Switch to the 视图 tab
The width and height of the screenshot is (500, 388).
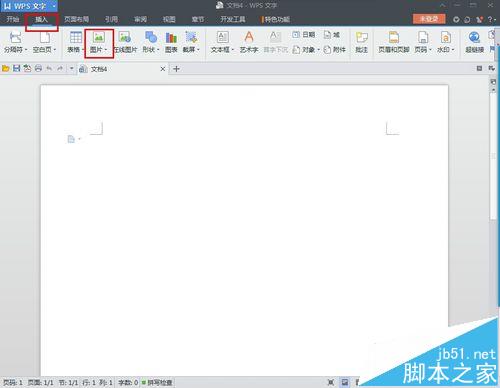click(169, 19)
